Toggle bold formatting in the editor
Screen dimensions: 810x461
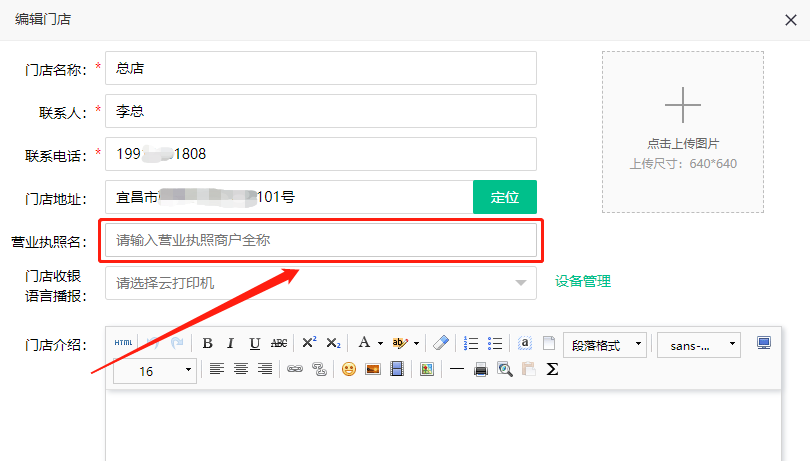coord(207,343)
